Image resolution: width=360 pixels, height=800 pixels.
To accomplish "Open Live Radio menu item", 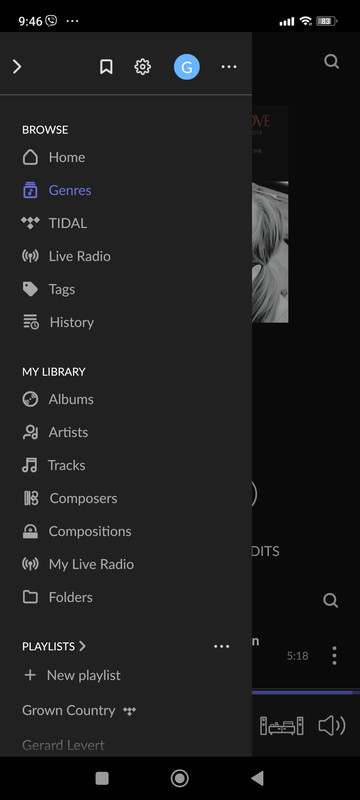I will coord(80,256).
